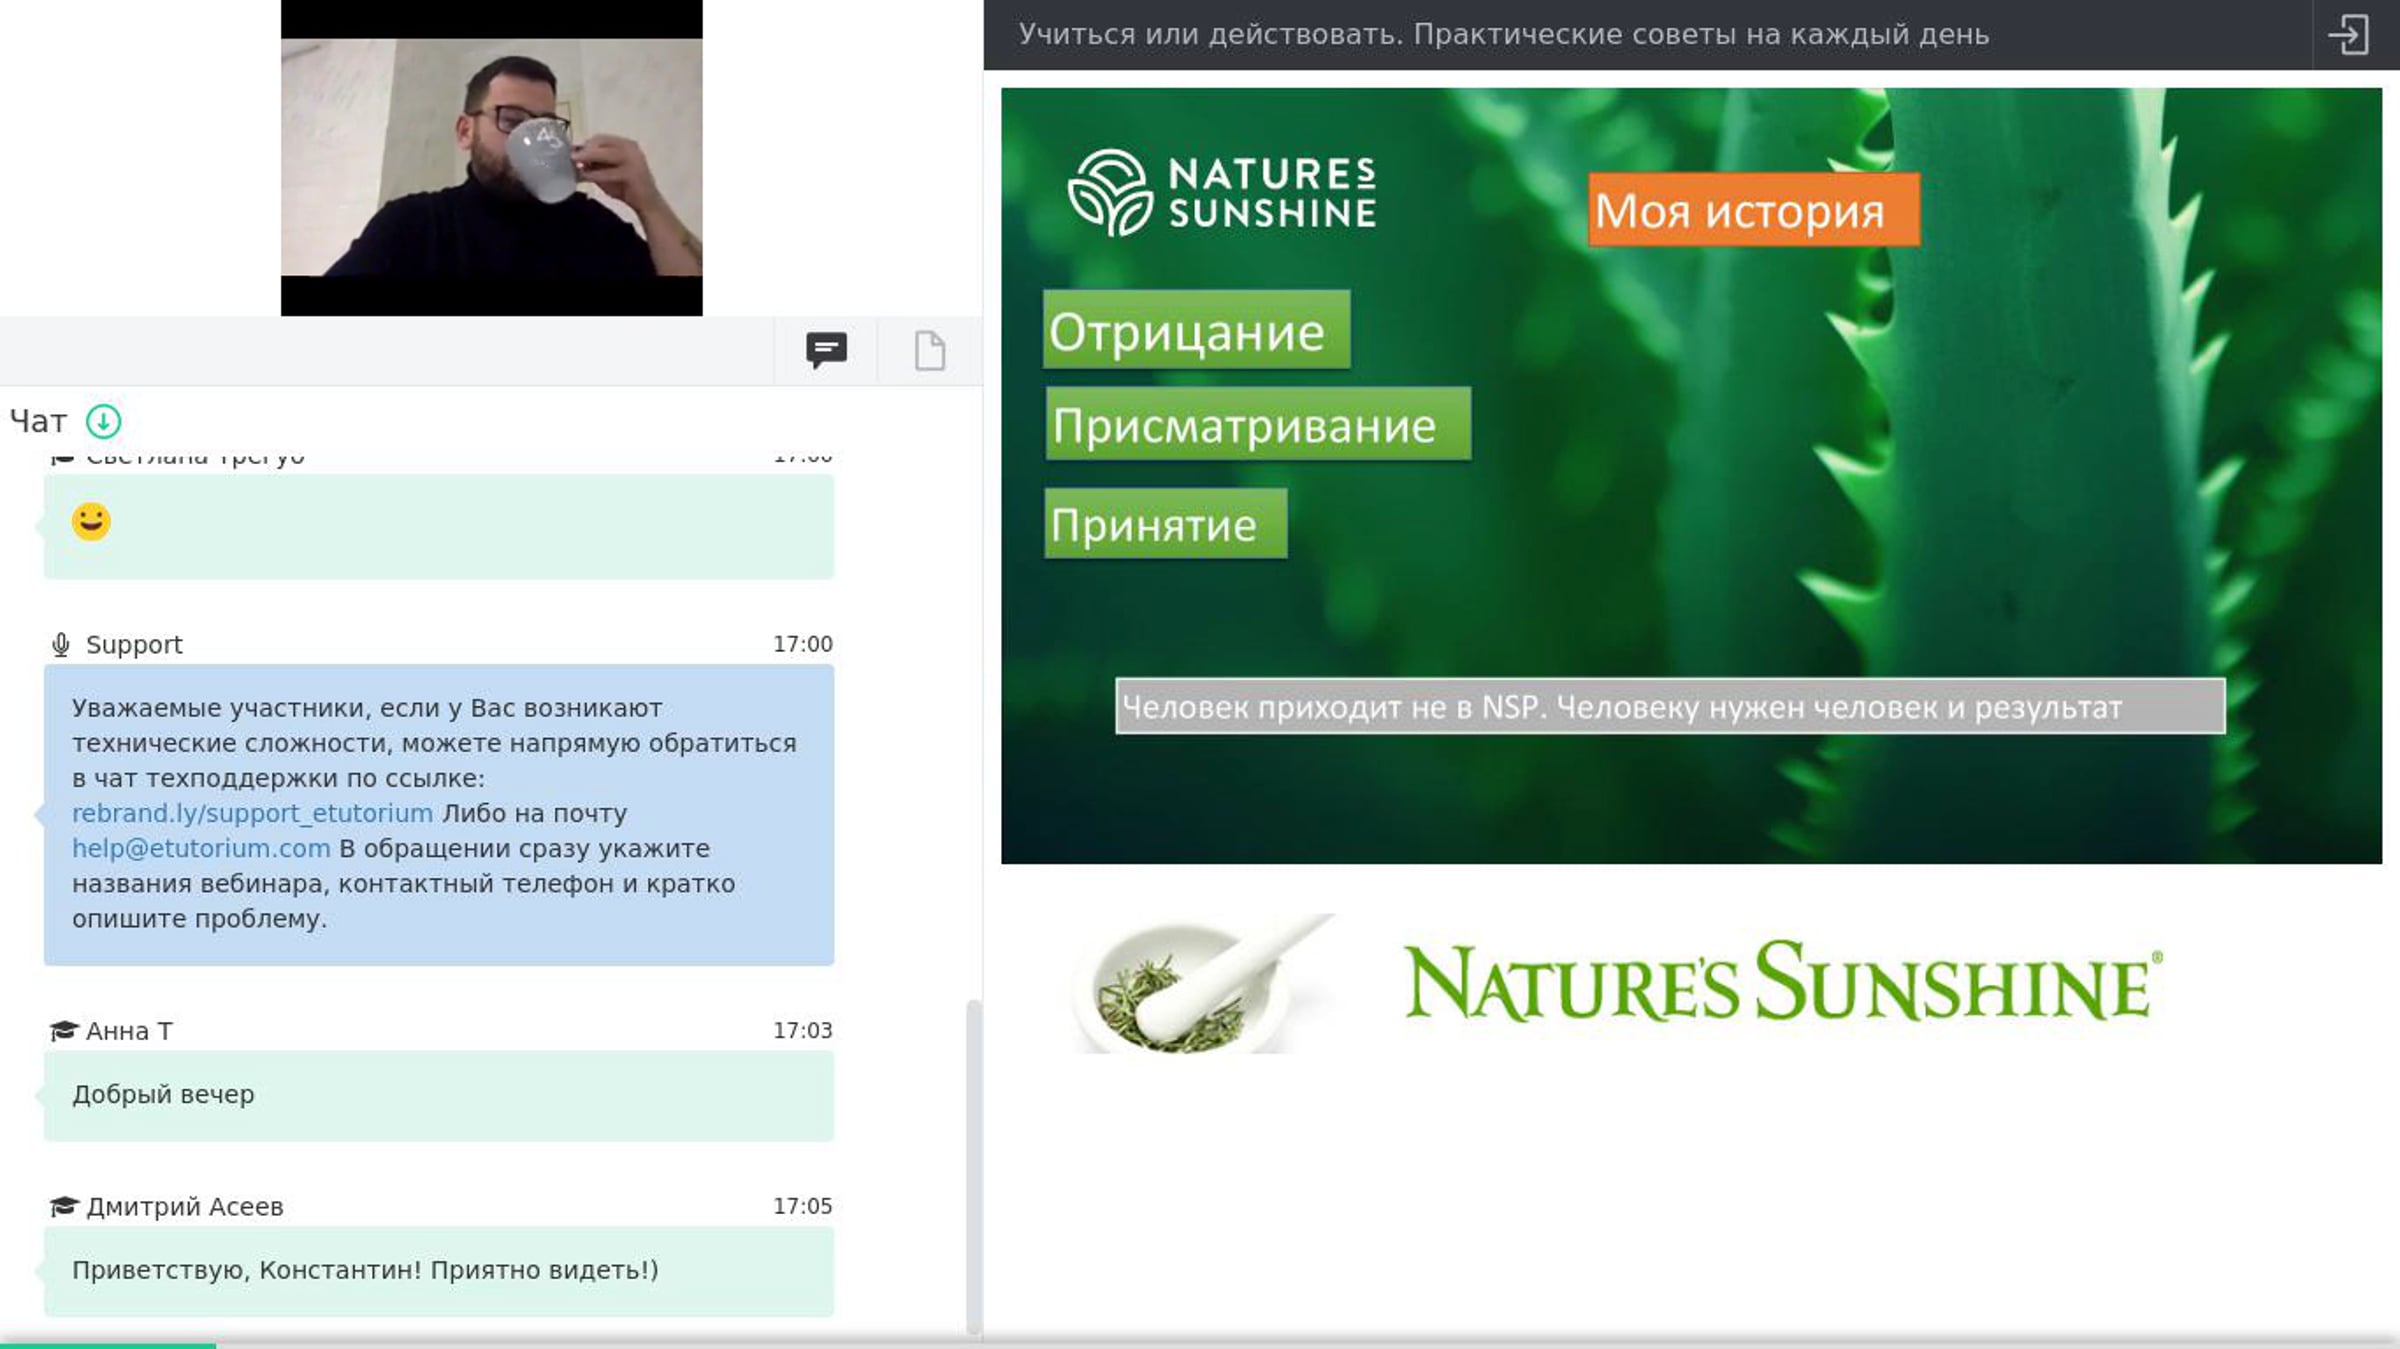Click the "Добрый вечер" chat message
Screen dimensions: 2400x1349
pos(439,1095)
